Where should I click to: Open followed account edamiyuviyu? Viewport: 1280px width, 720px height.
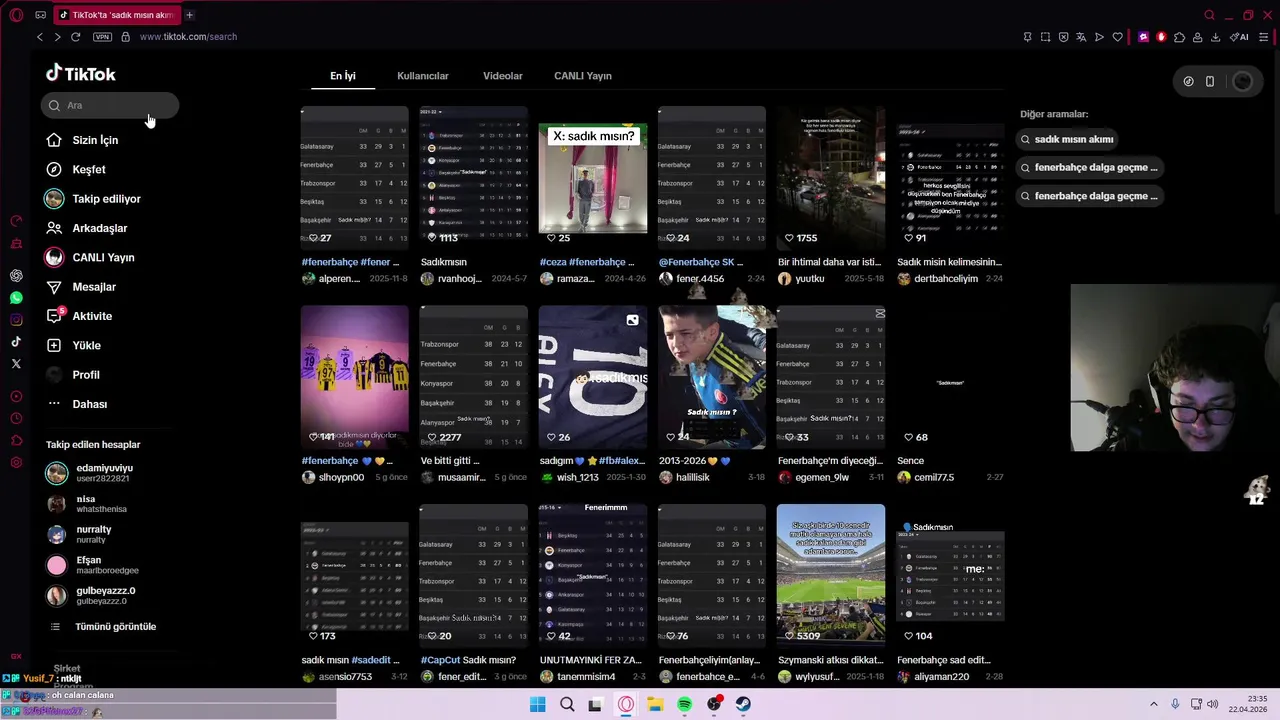tap(90, 473)
